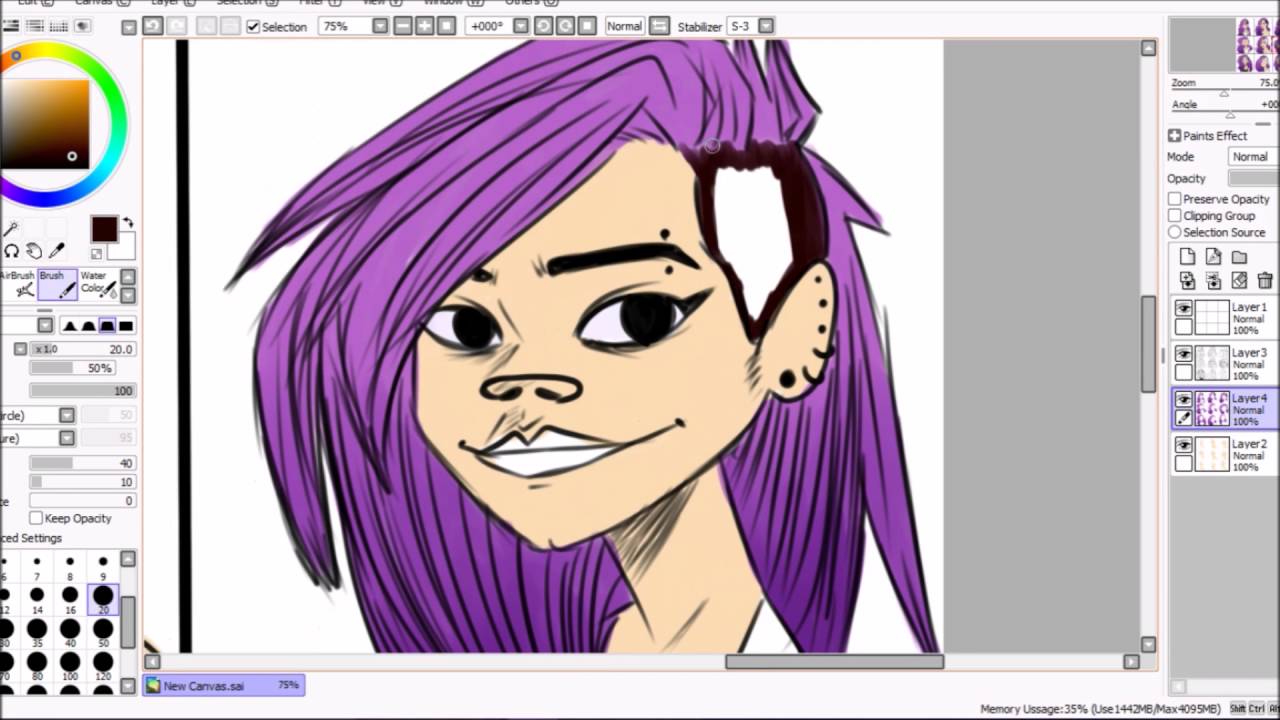This screenshot has width=1280, height=720.
Task: Create a new linework layer
Action: pos(1213,257)
